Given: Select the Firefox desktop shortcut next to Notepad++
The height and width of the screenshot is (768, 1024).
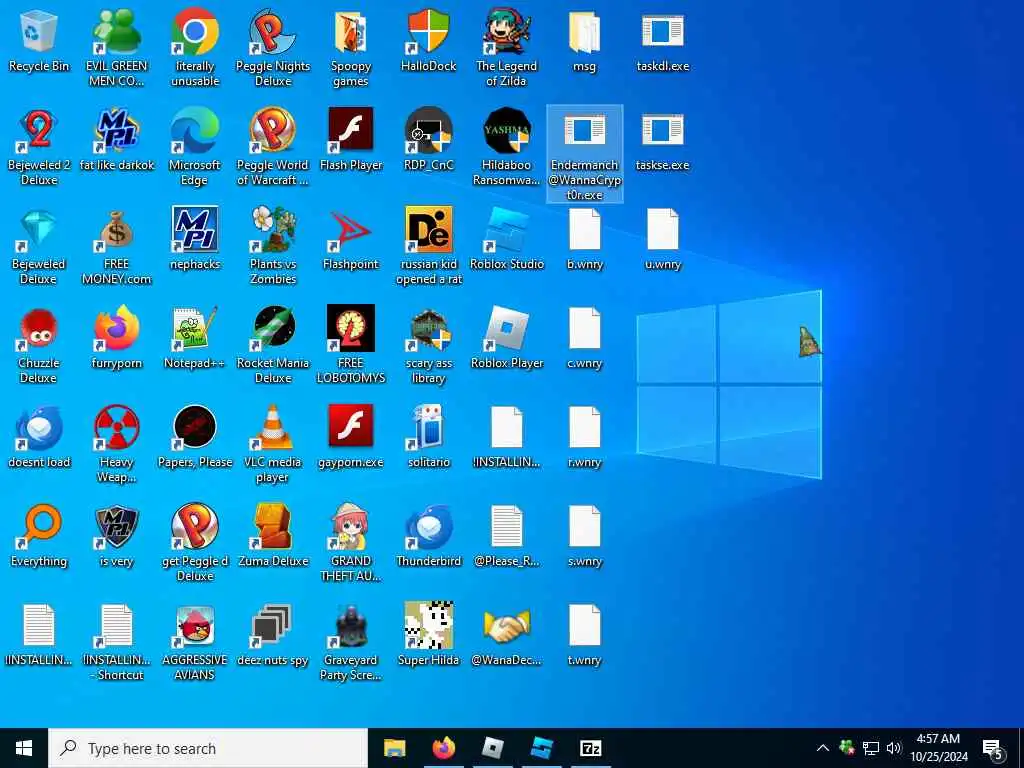Looking at the screenshot, I should click(116, 329).
